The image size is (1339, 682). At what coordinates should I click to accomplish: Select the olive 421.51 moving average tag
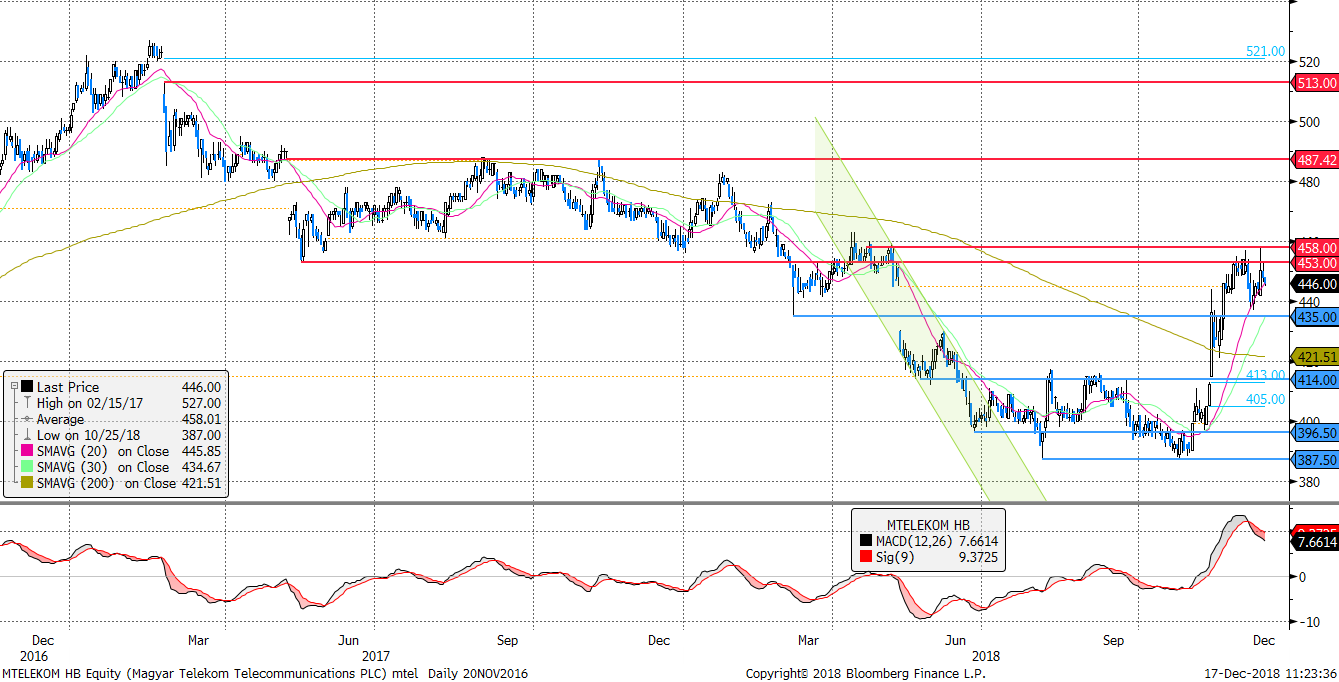coord(1316,357)
